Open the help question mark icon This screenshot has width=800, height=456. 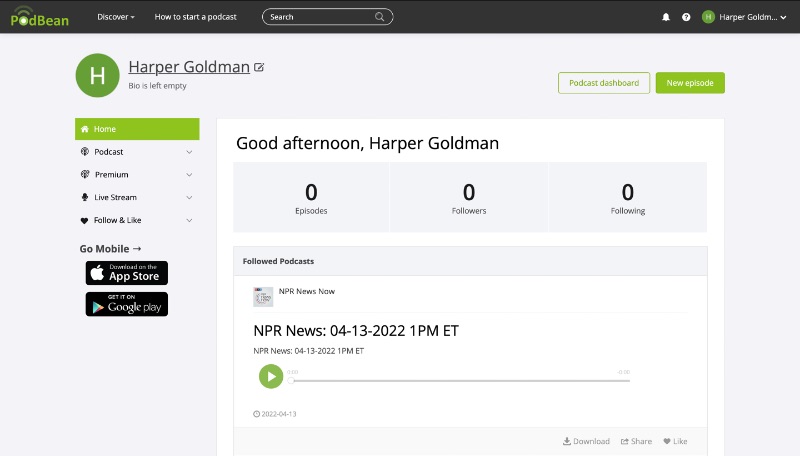point(686,17)
